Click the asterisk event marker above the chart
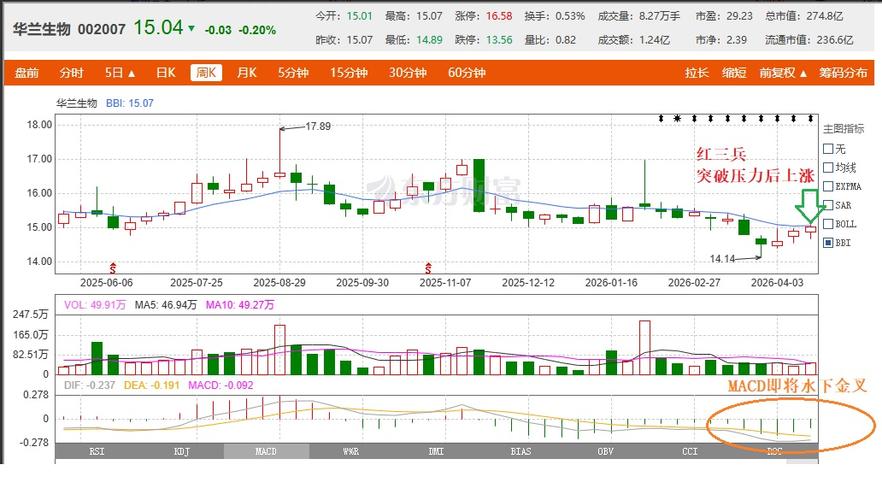Viewport: 882px width, 500px height. pos(677,119)
